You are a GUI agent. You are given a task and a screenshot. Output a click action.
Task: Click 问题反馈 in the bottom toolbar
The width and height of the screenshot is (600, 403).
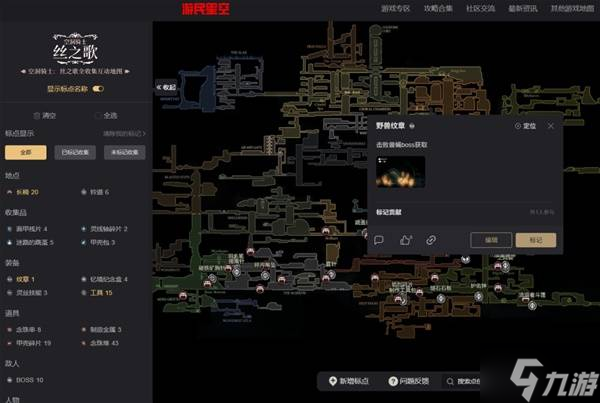point(409,381)
